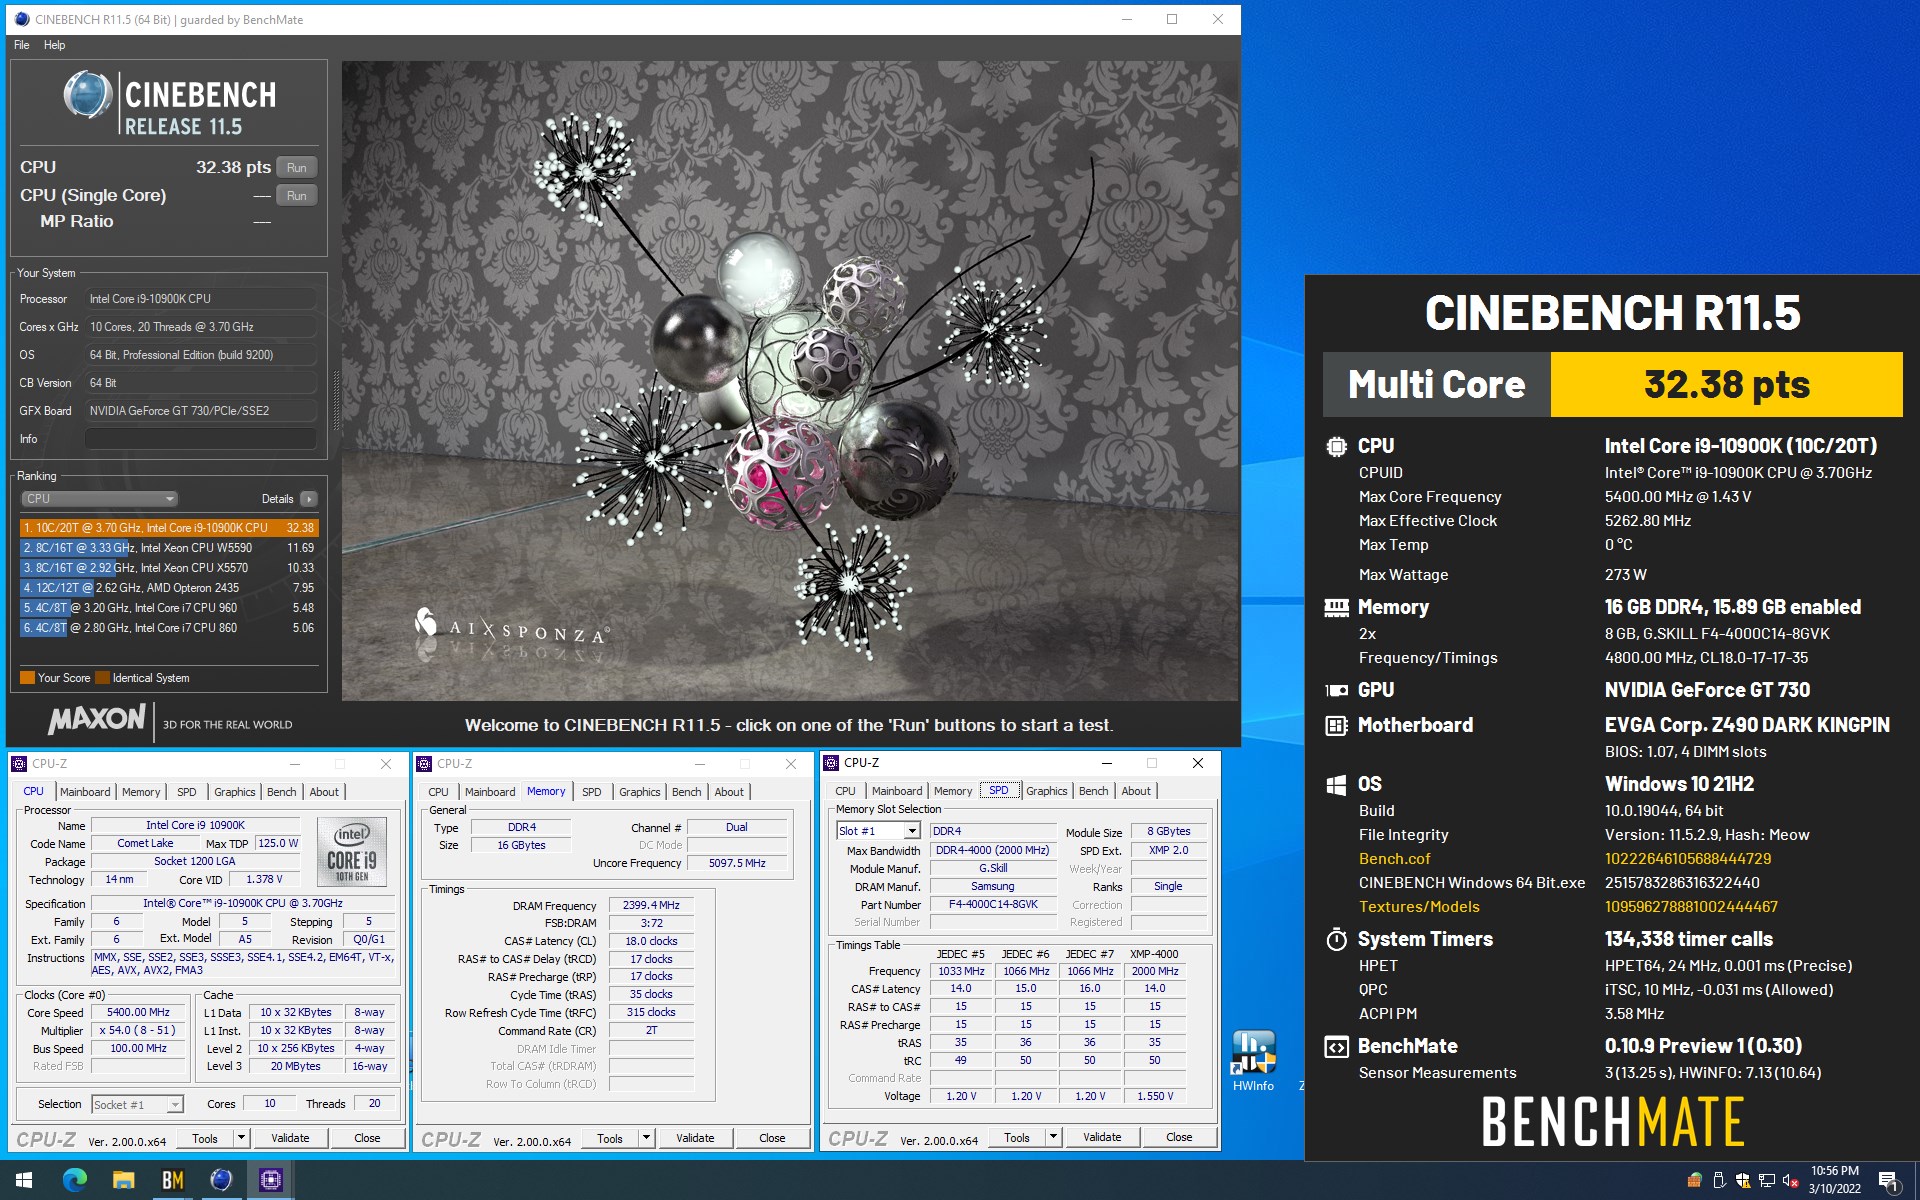Open the Slot #1 memory slot dropdown
This screenshot has height=1200, width=1920.
pyautogui.click(x=878, y=831)
